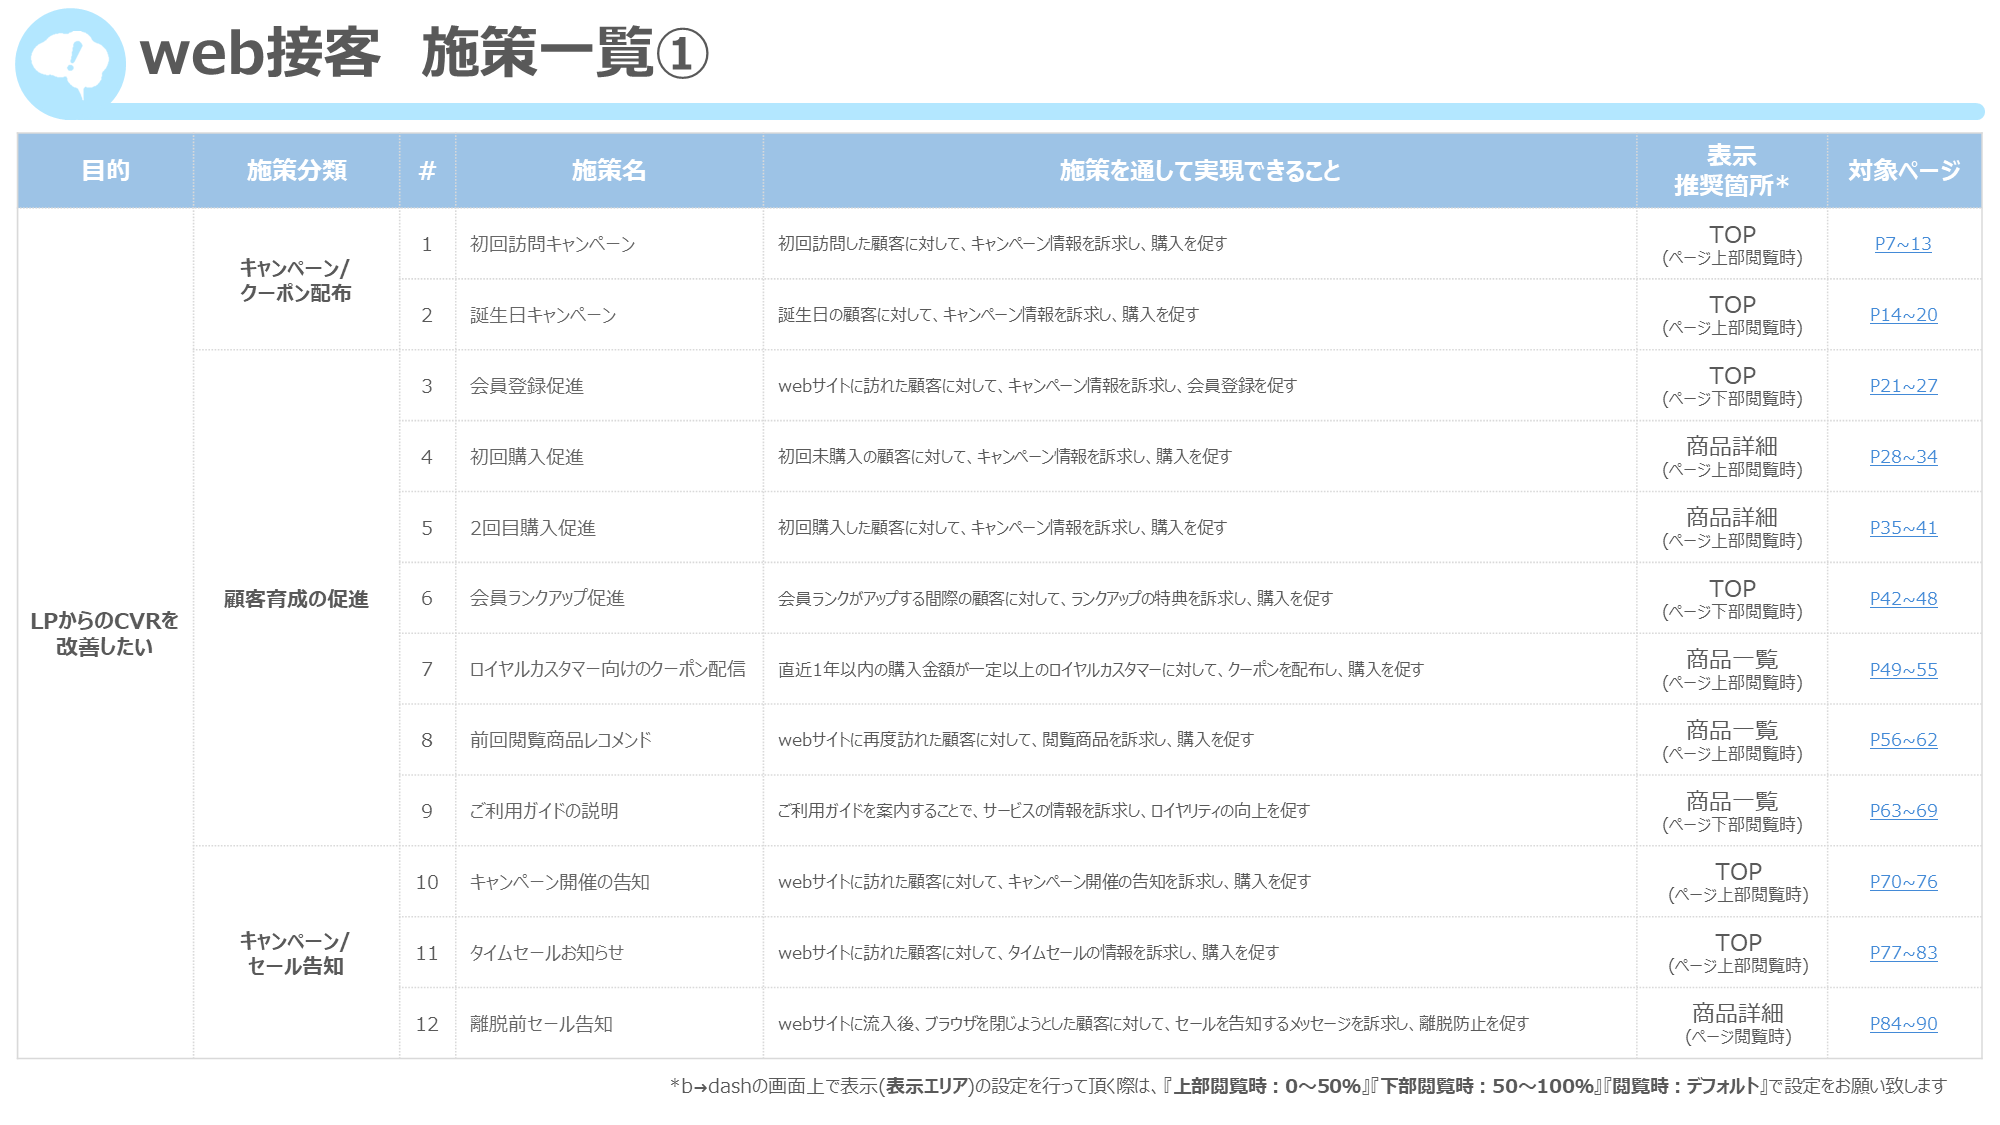Open page link P56~62
This screenshot has width=2000, height=1125.
[x=1903, y=740]
